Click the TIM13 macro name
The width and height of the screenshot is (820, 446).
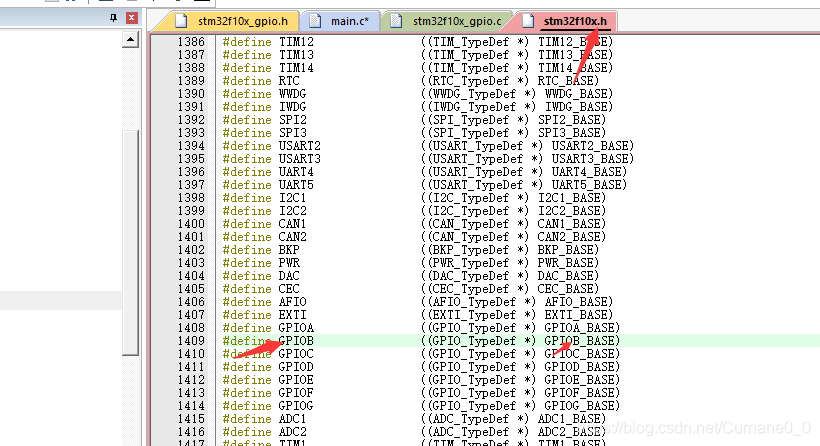[x=296, y=55]
